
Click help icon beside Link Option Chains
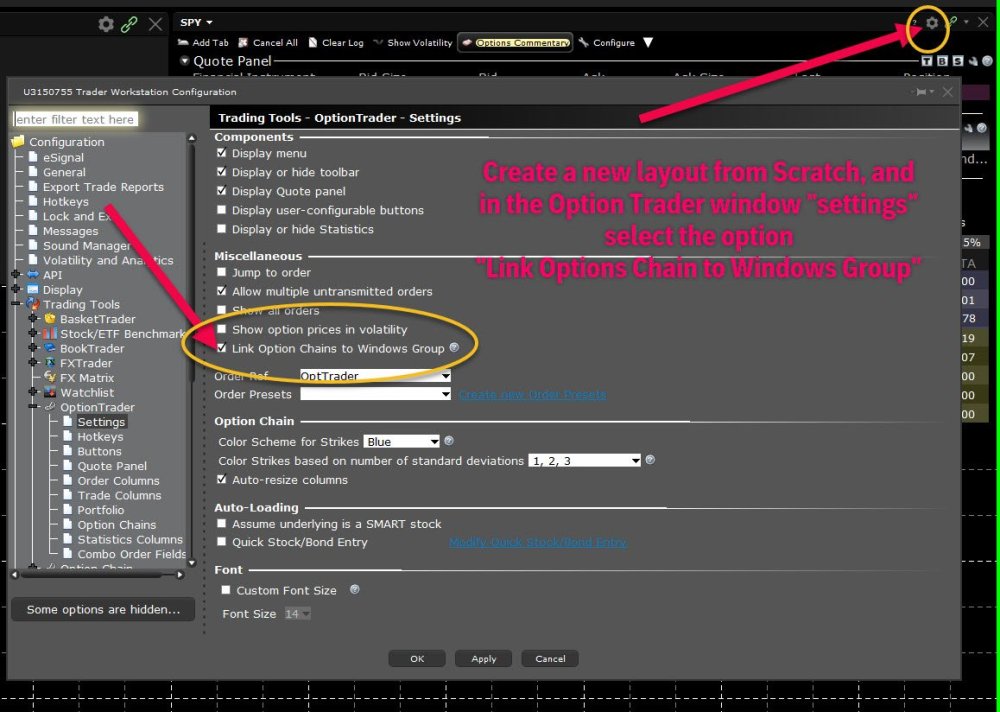click(x=454, y=348)
